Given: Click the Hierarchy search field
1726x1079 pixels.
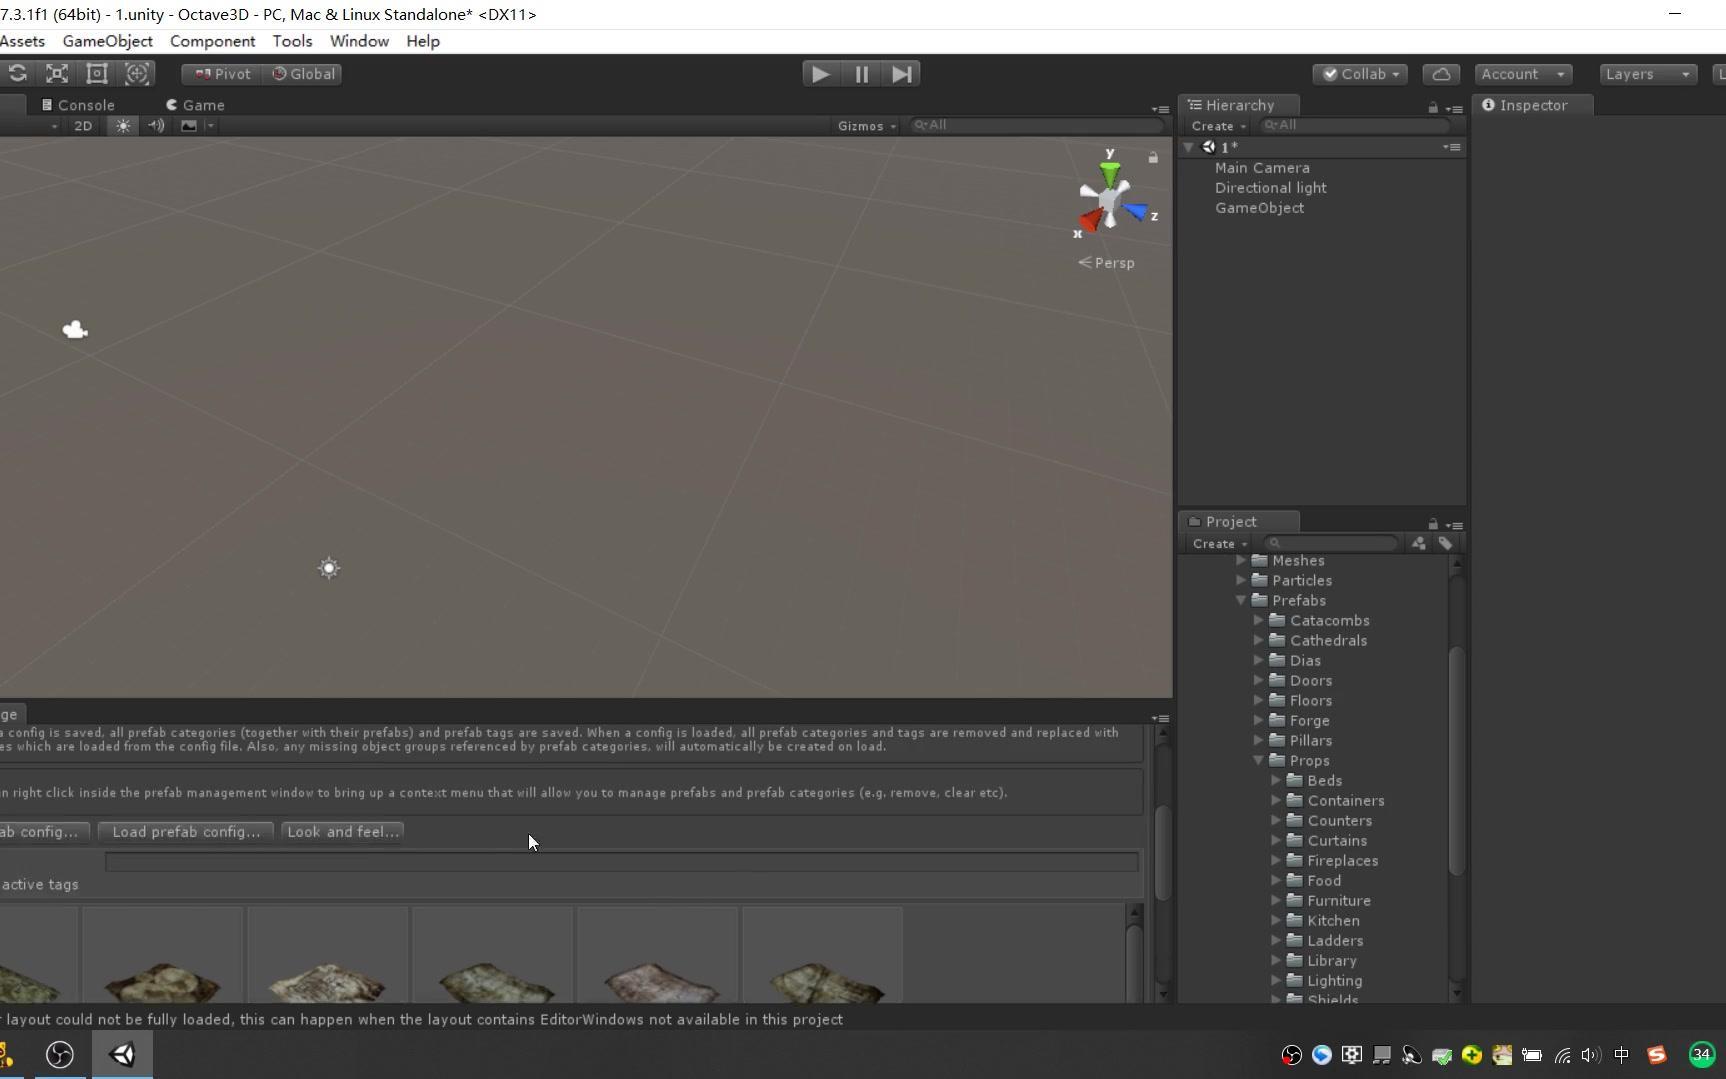Looking at the screenshot, I should (1354, 125).
